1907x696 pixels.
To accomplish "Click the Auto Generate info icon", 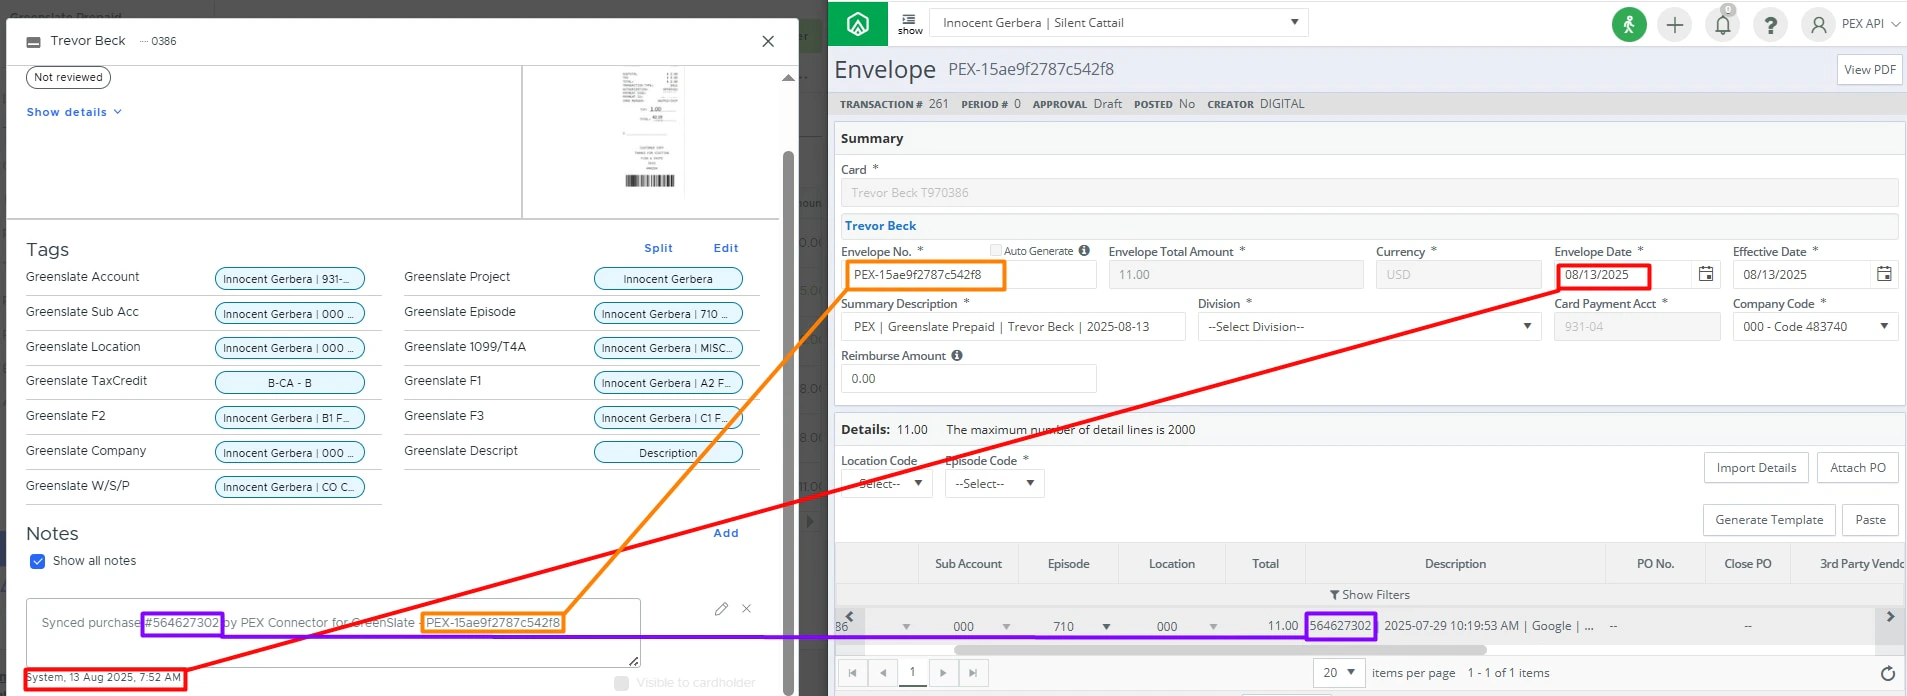I will click(x=1084, y=251).
